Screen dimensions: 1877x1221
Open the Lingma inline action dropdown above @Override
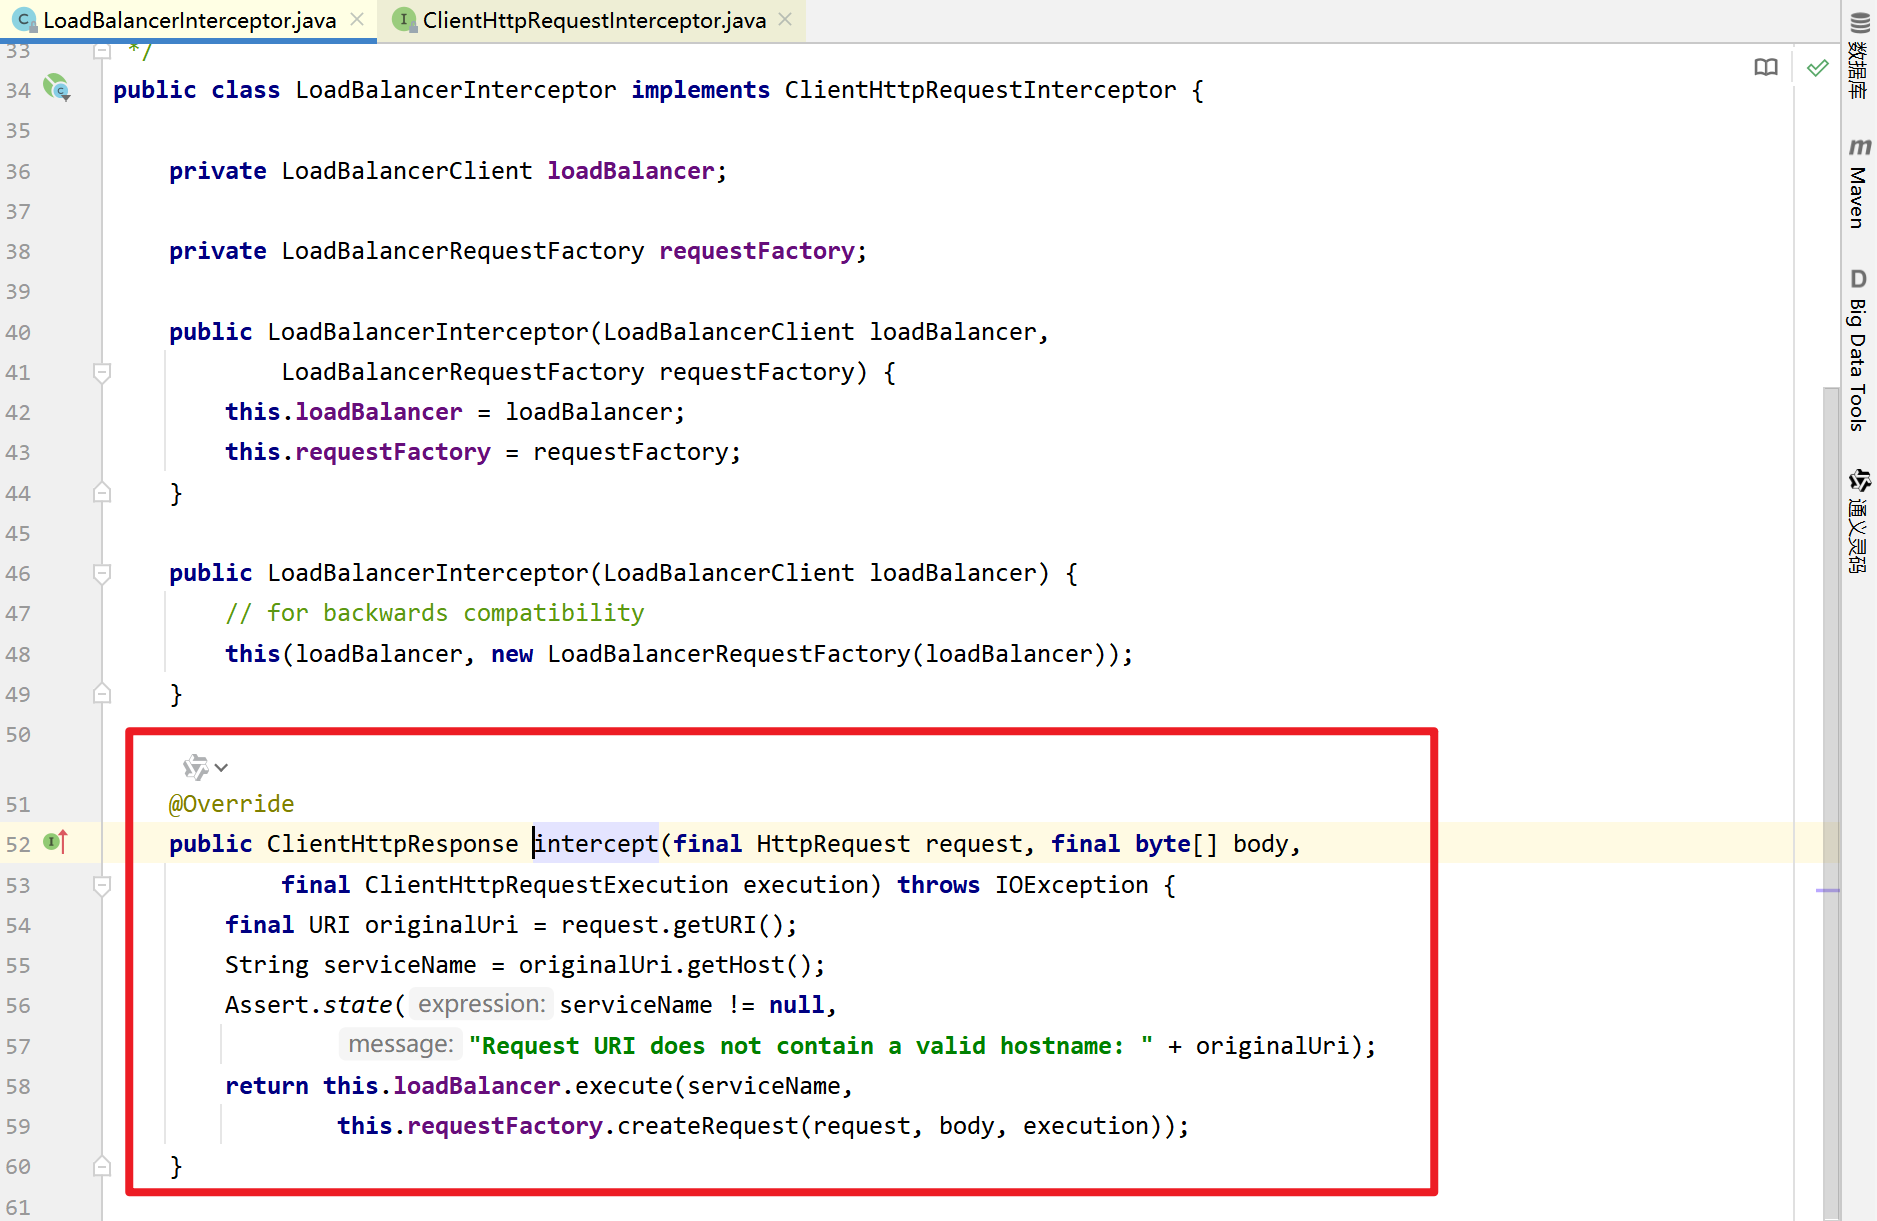tap(206, 767)
